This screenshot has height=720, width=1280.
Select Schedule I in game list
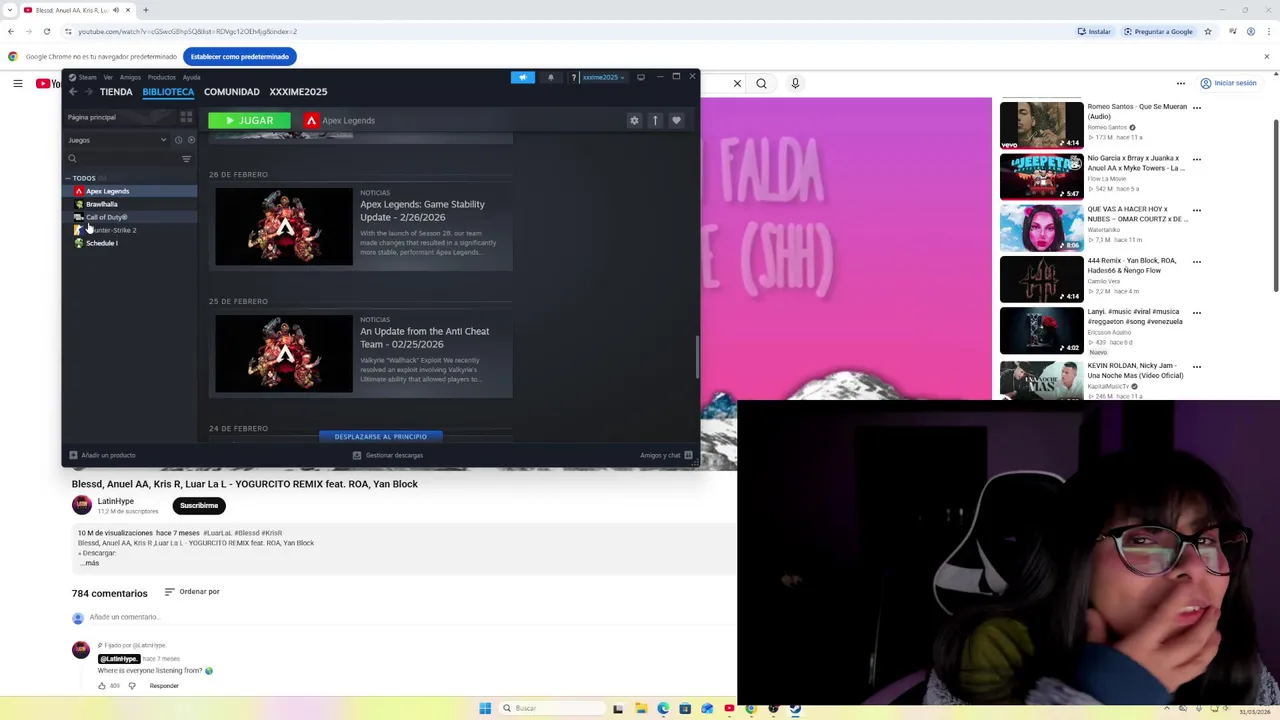click(x=130, y=243)
